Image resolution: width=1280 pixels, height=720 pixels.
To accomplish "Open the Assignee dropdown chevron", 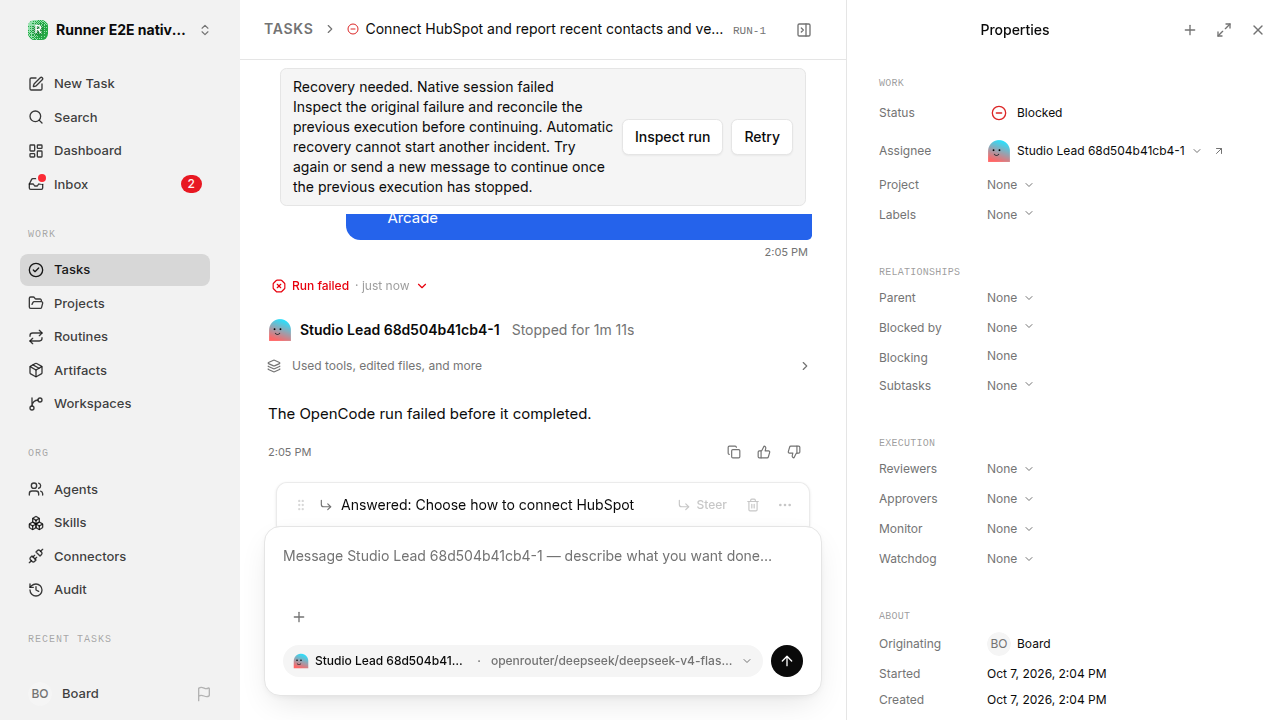I will (1197, 151).
